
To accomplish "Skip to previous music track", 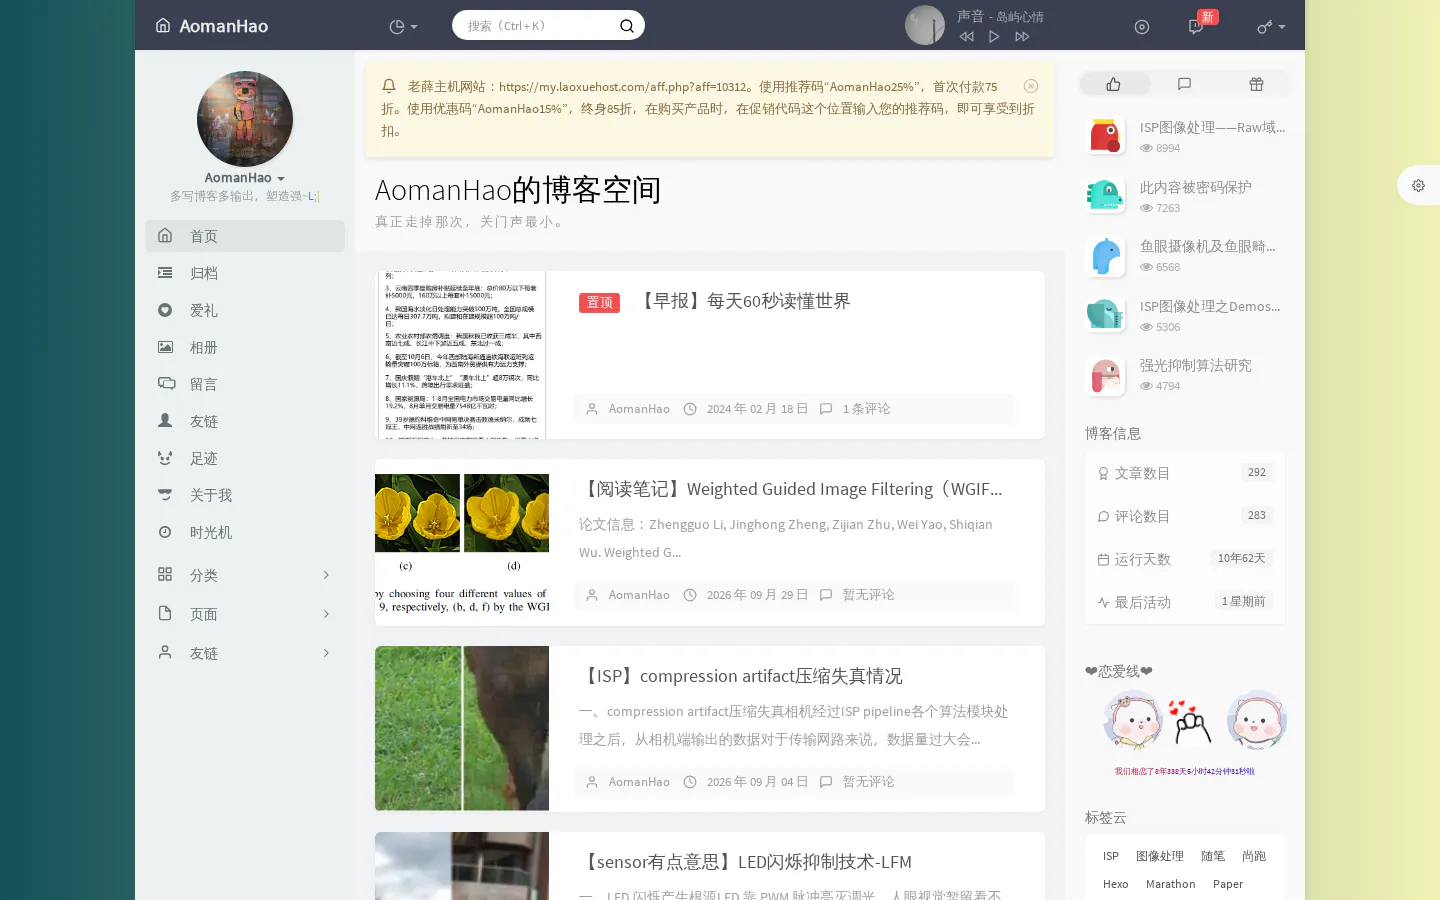I will (x=966, y=37).
